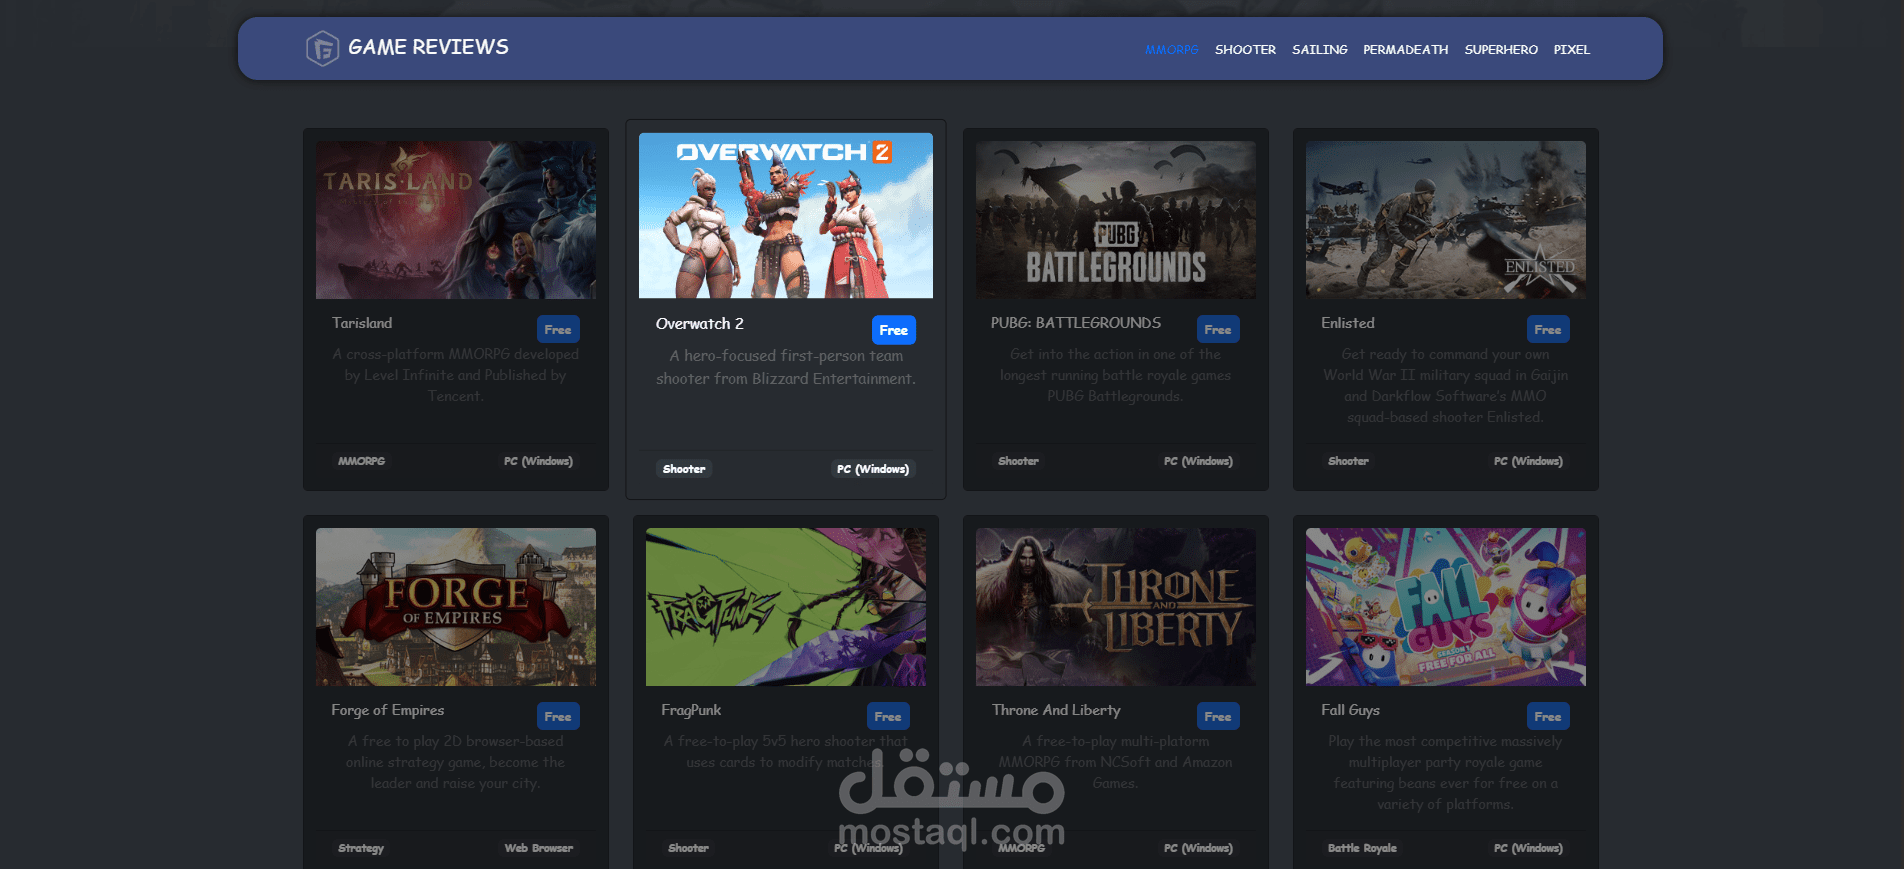This screenshot has height=869, width=1904.
Task: Click the Free badge on Throne And Liberty
Action: point(1218,716)
